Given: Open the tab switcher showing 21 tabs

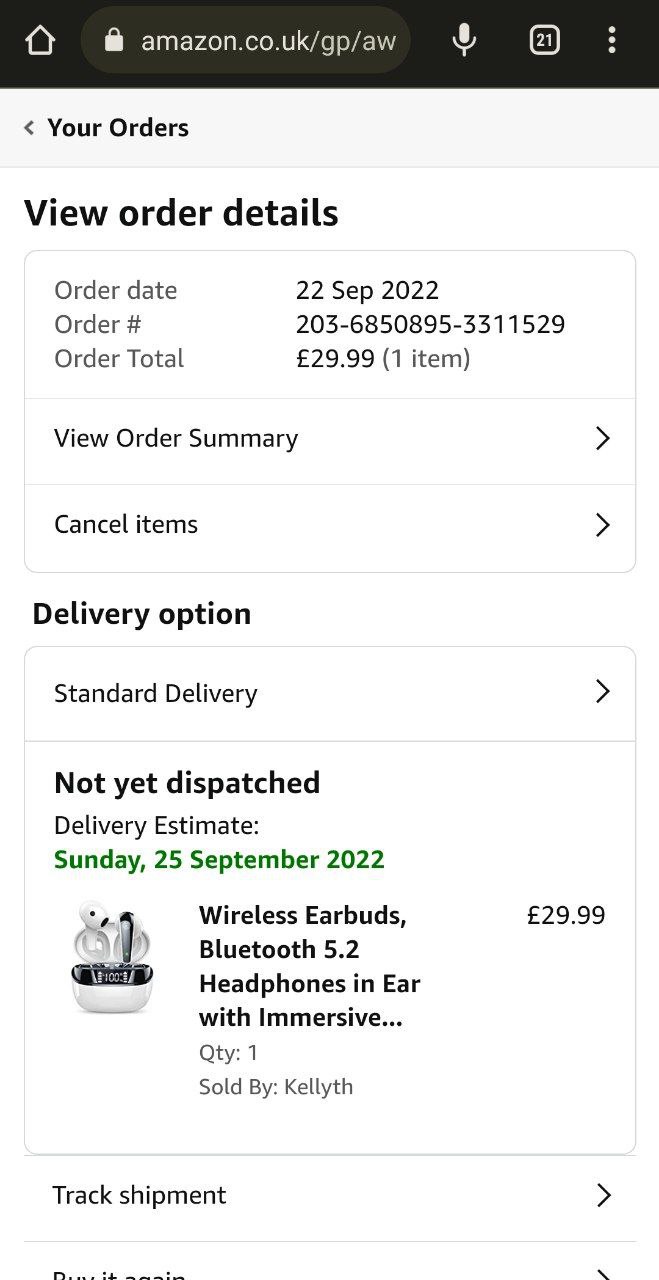Looking at the screenshot, I should tap(544, 41).
